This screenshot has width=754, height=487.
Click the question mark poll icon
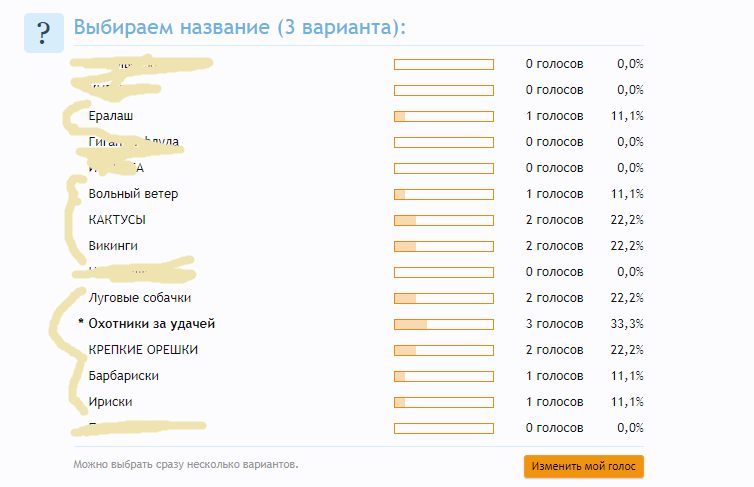(x=43, y=33)
